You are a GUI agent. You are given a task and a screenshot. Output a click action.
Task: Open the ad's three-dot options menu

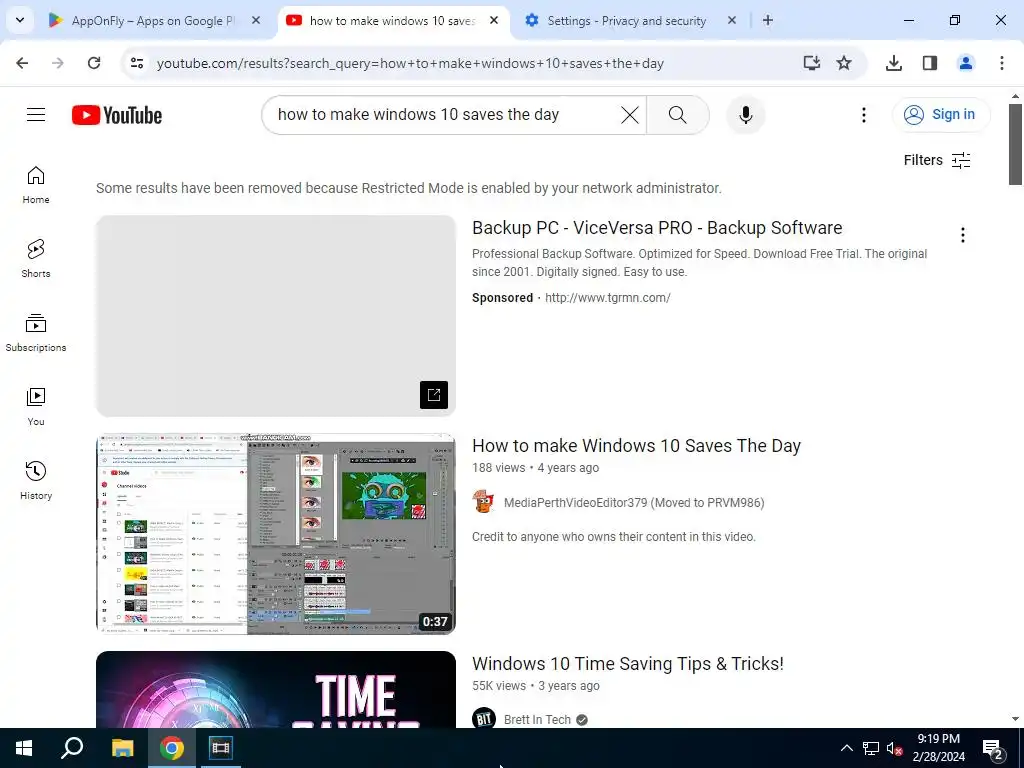(962, 235)
